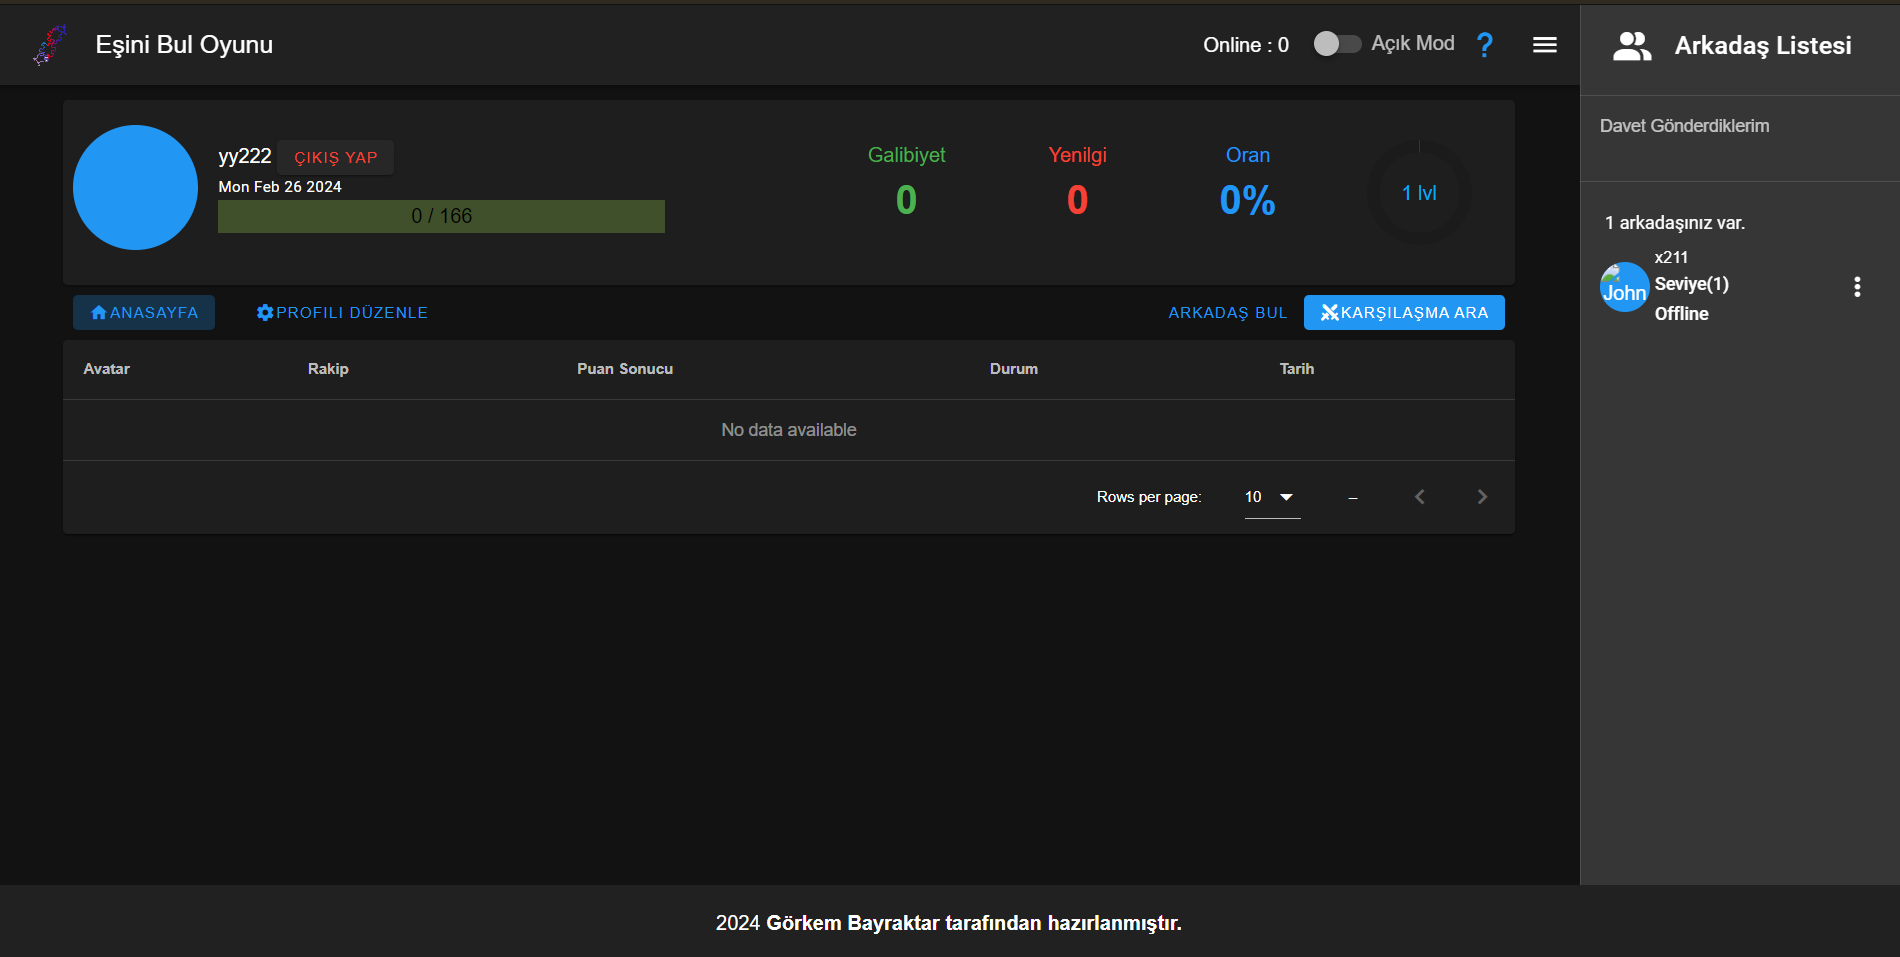Click the username yy222
Image resolution: width=1900 pixels, height=957 pixels.
(245, 156)
